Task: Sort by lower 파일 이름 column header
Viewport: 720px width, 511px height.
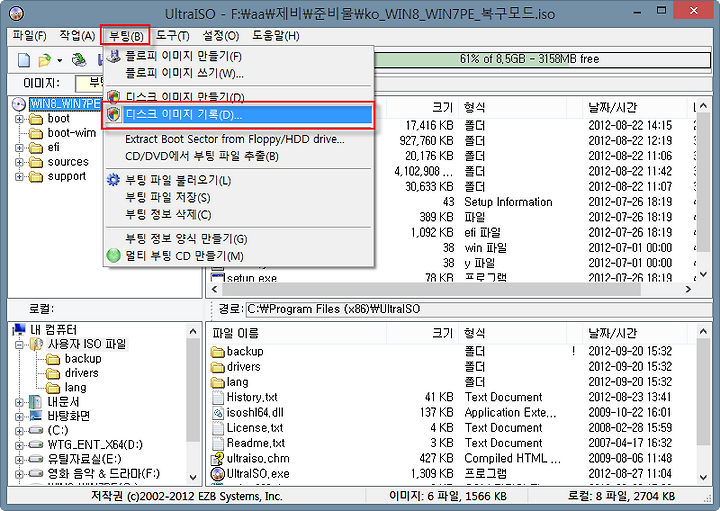Action: [297, 333]
